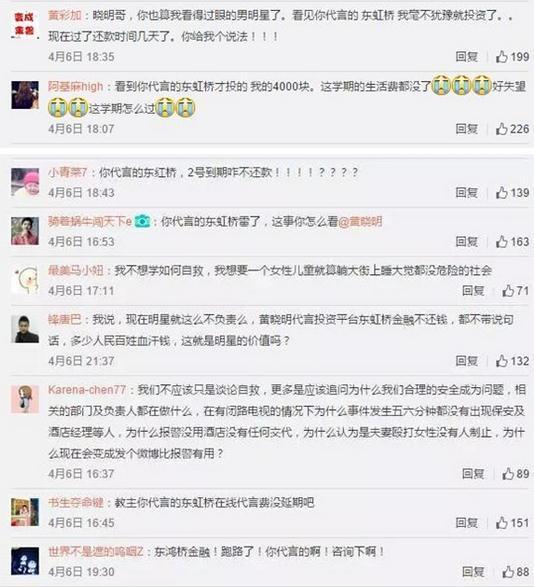Open avatar of the 21:37 commenter
The image size is (534, 587).
(25, 329)
